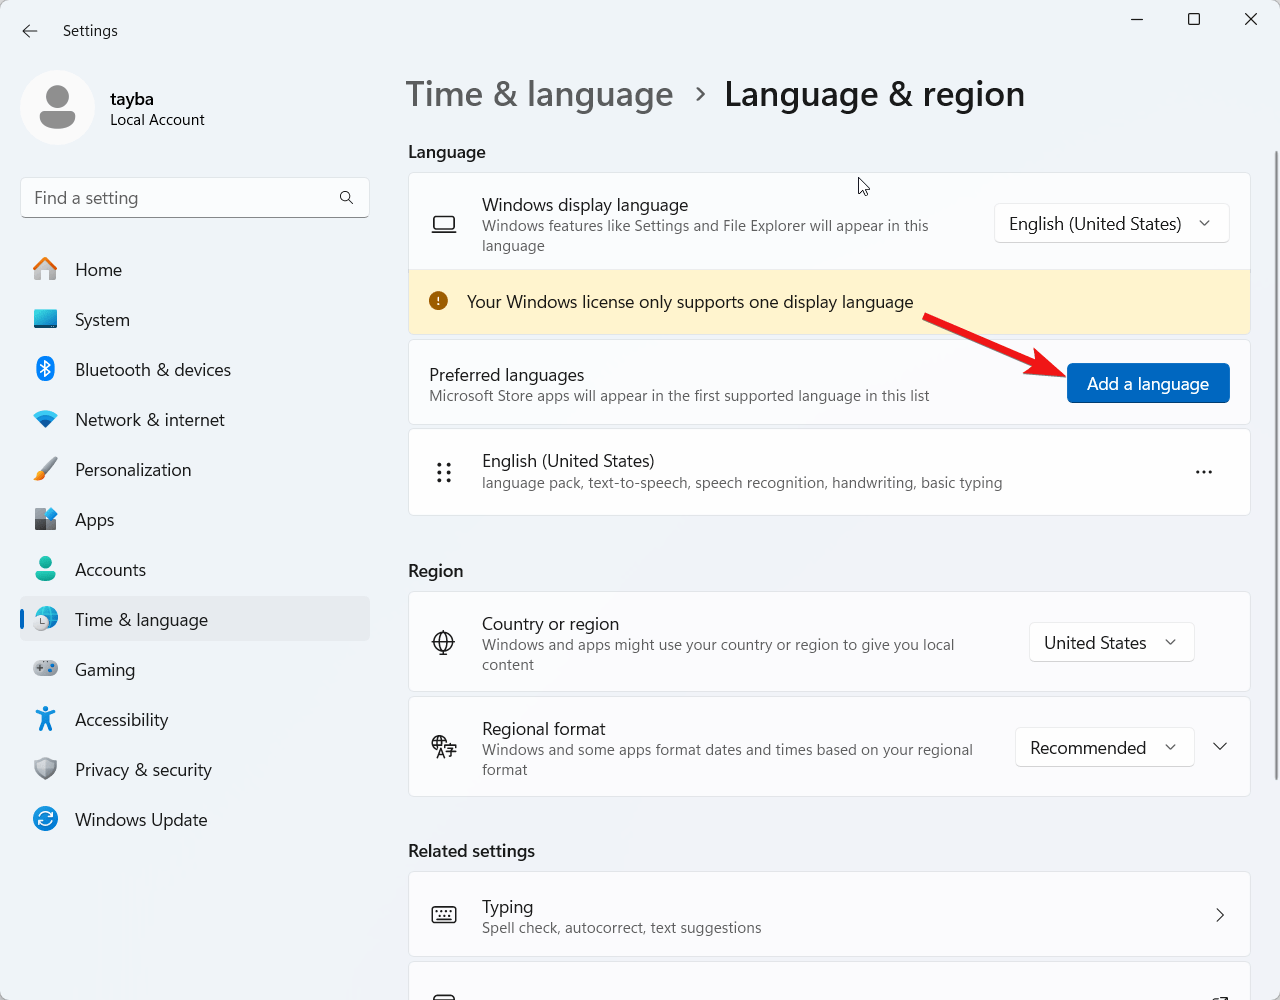Click the Gaming controller icon
The height and width of the screenshot is (1000, 1280).
click(45, 669)
